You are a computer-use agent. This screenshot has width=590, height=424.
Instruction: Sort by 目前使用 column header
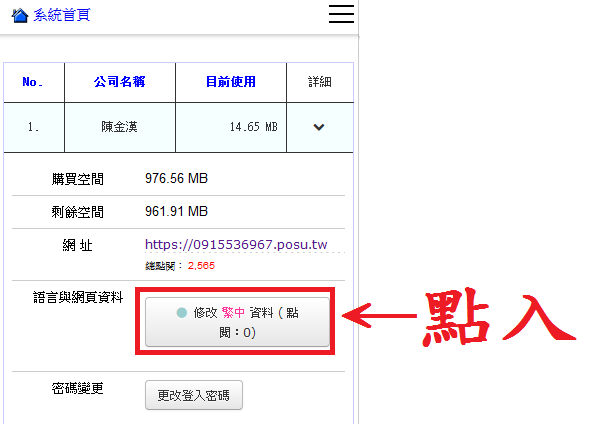pos(231,82)
